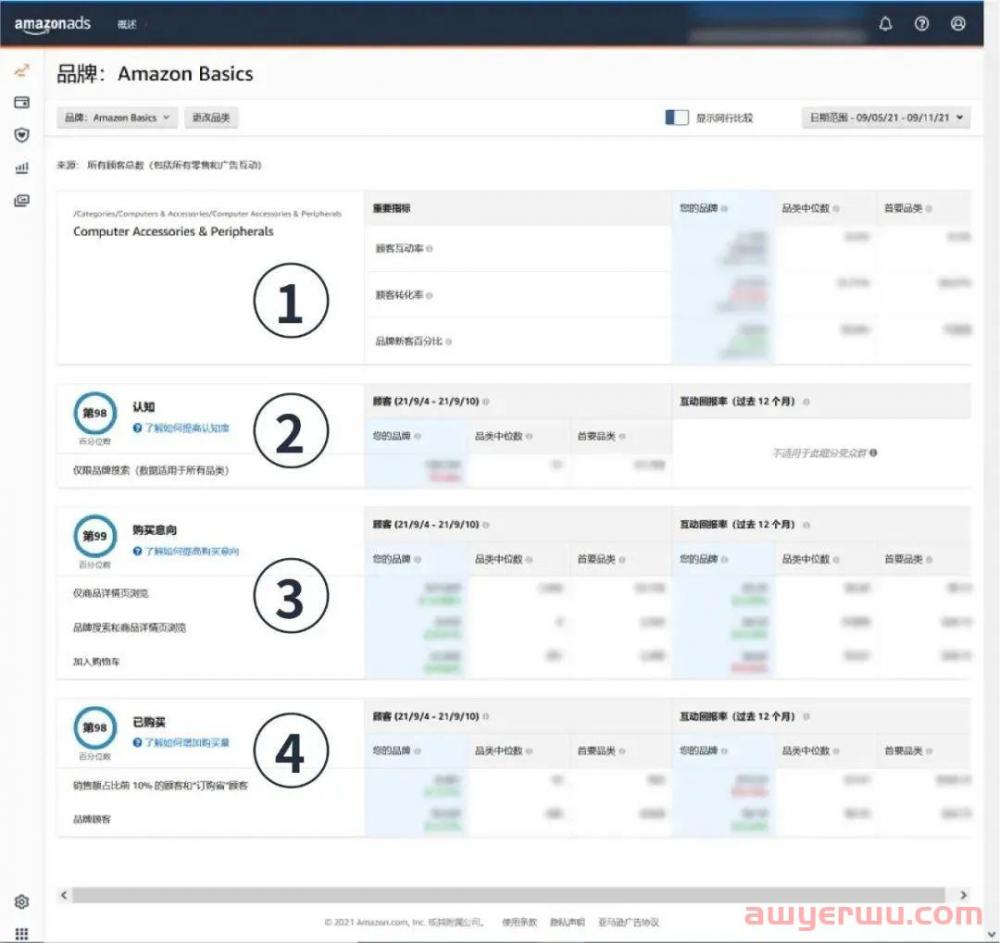Click the 了解如何增加购买量 link
The width and height of the screenshot is (1000, 943).
(186, 743)
